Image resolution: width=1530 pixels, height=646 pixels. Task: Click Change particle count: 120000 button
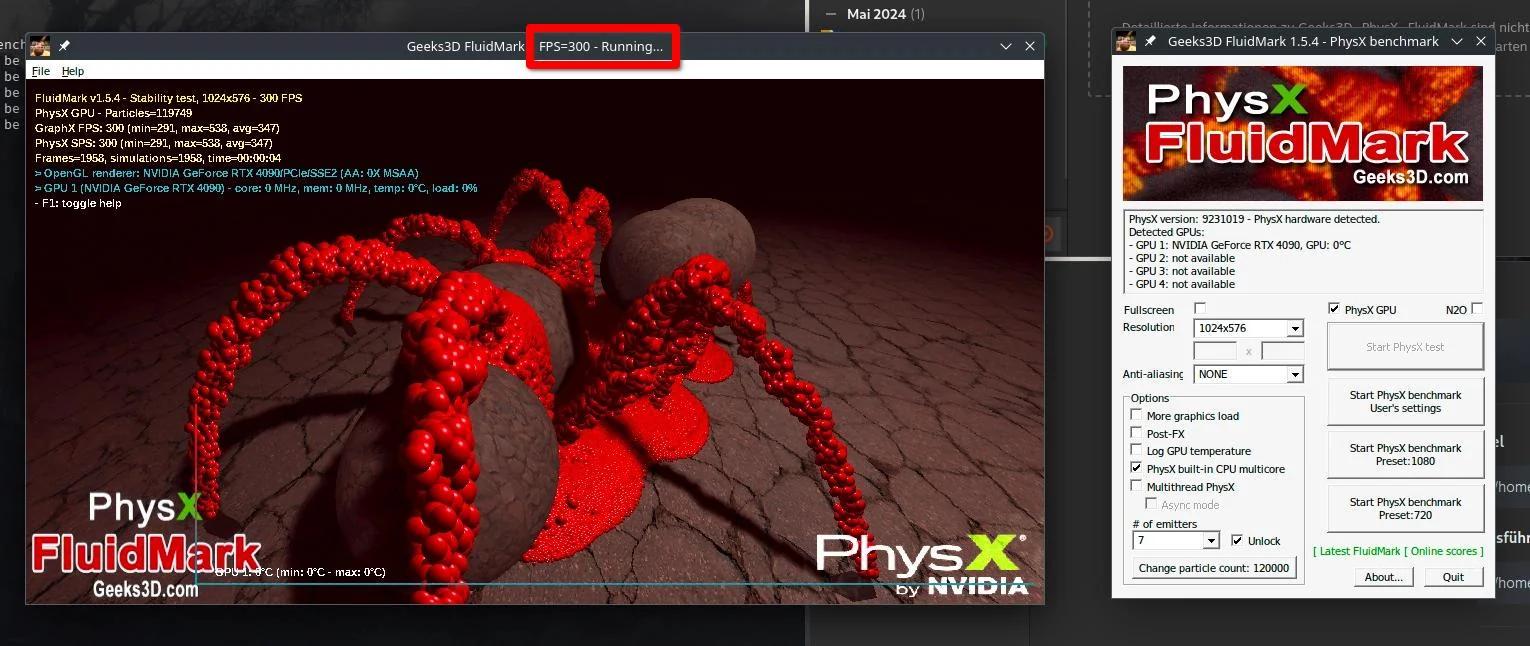click(1215, 568)
